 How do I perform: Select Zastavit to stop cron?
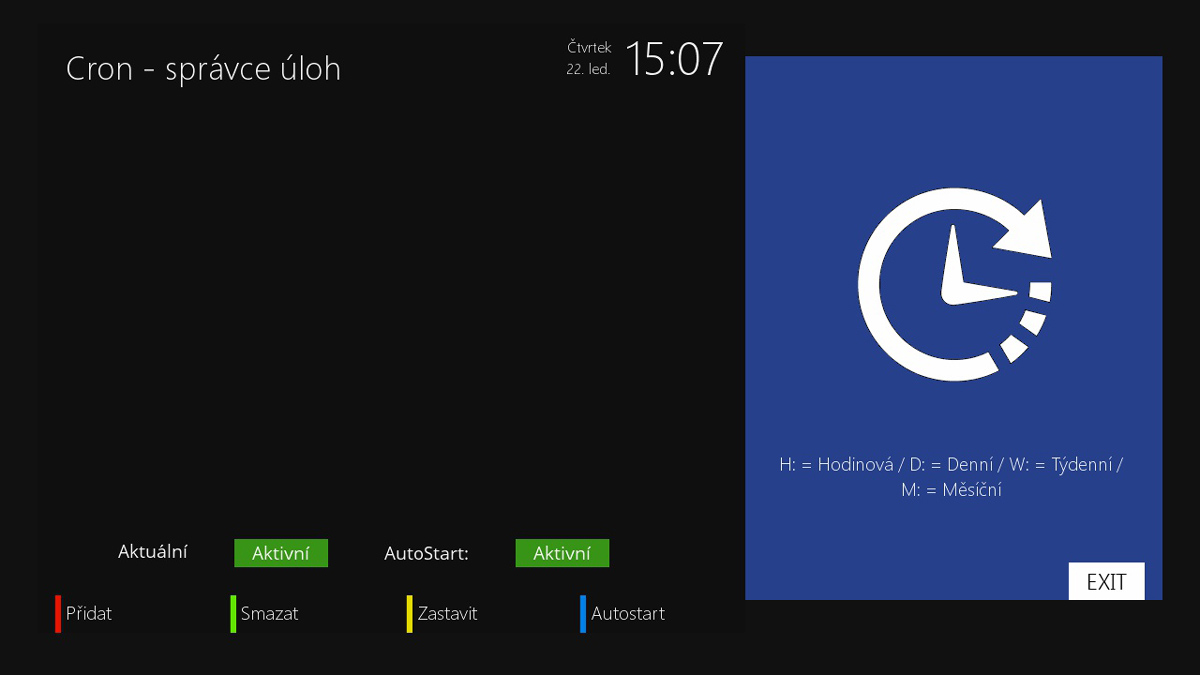(x=448, y=614)
